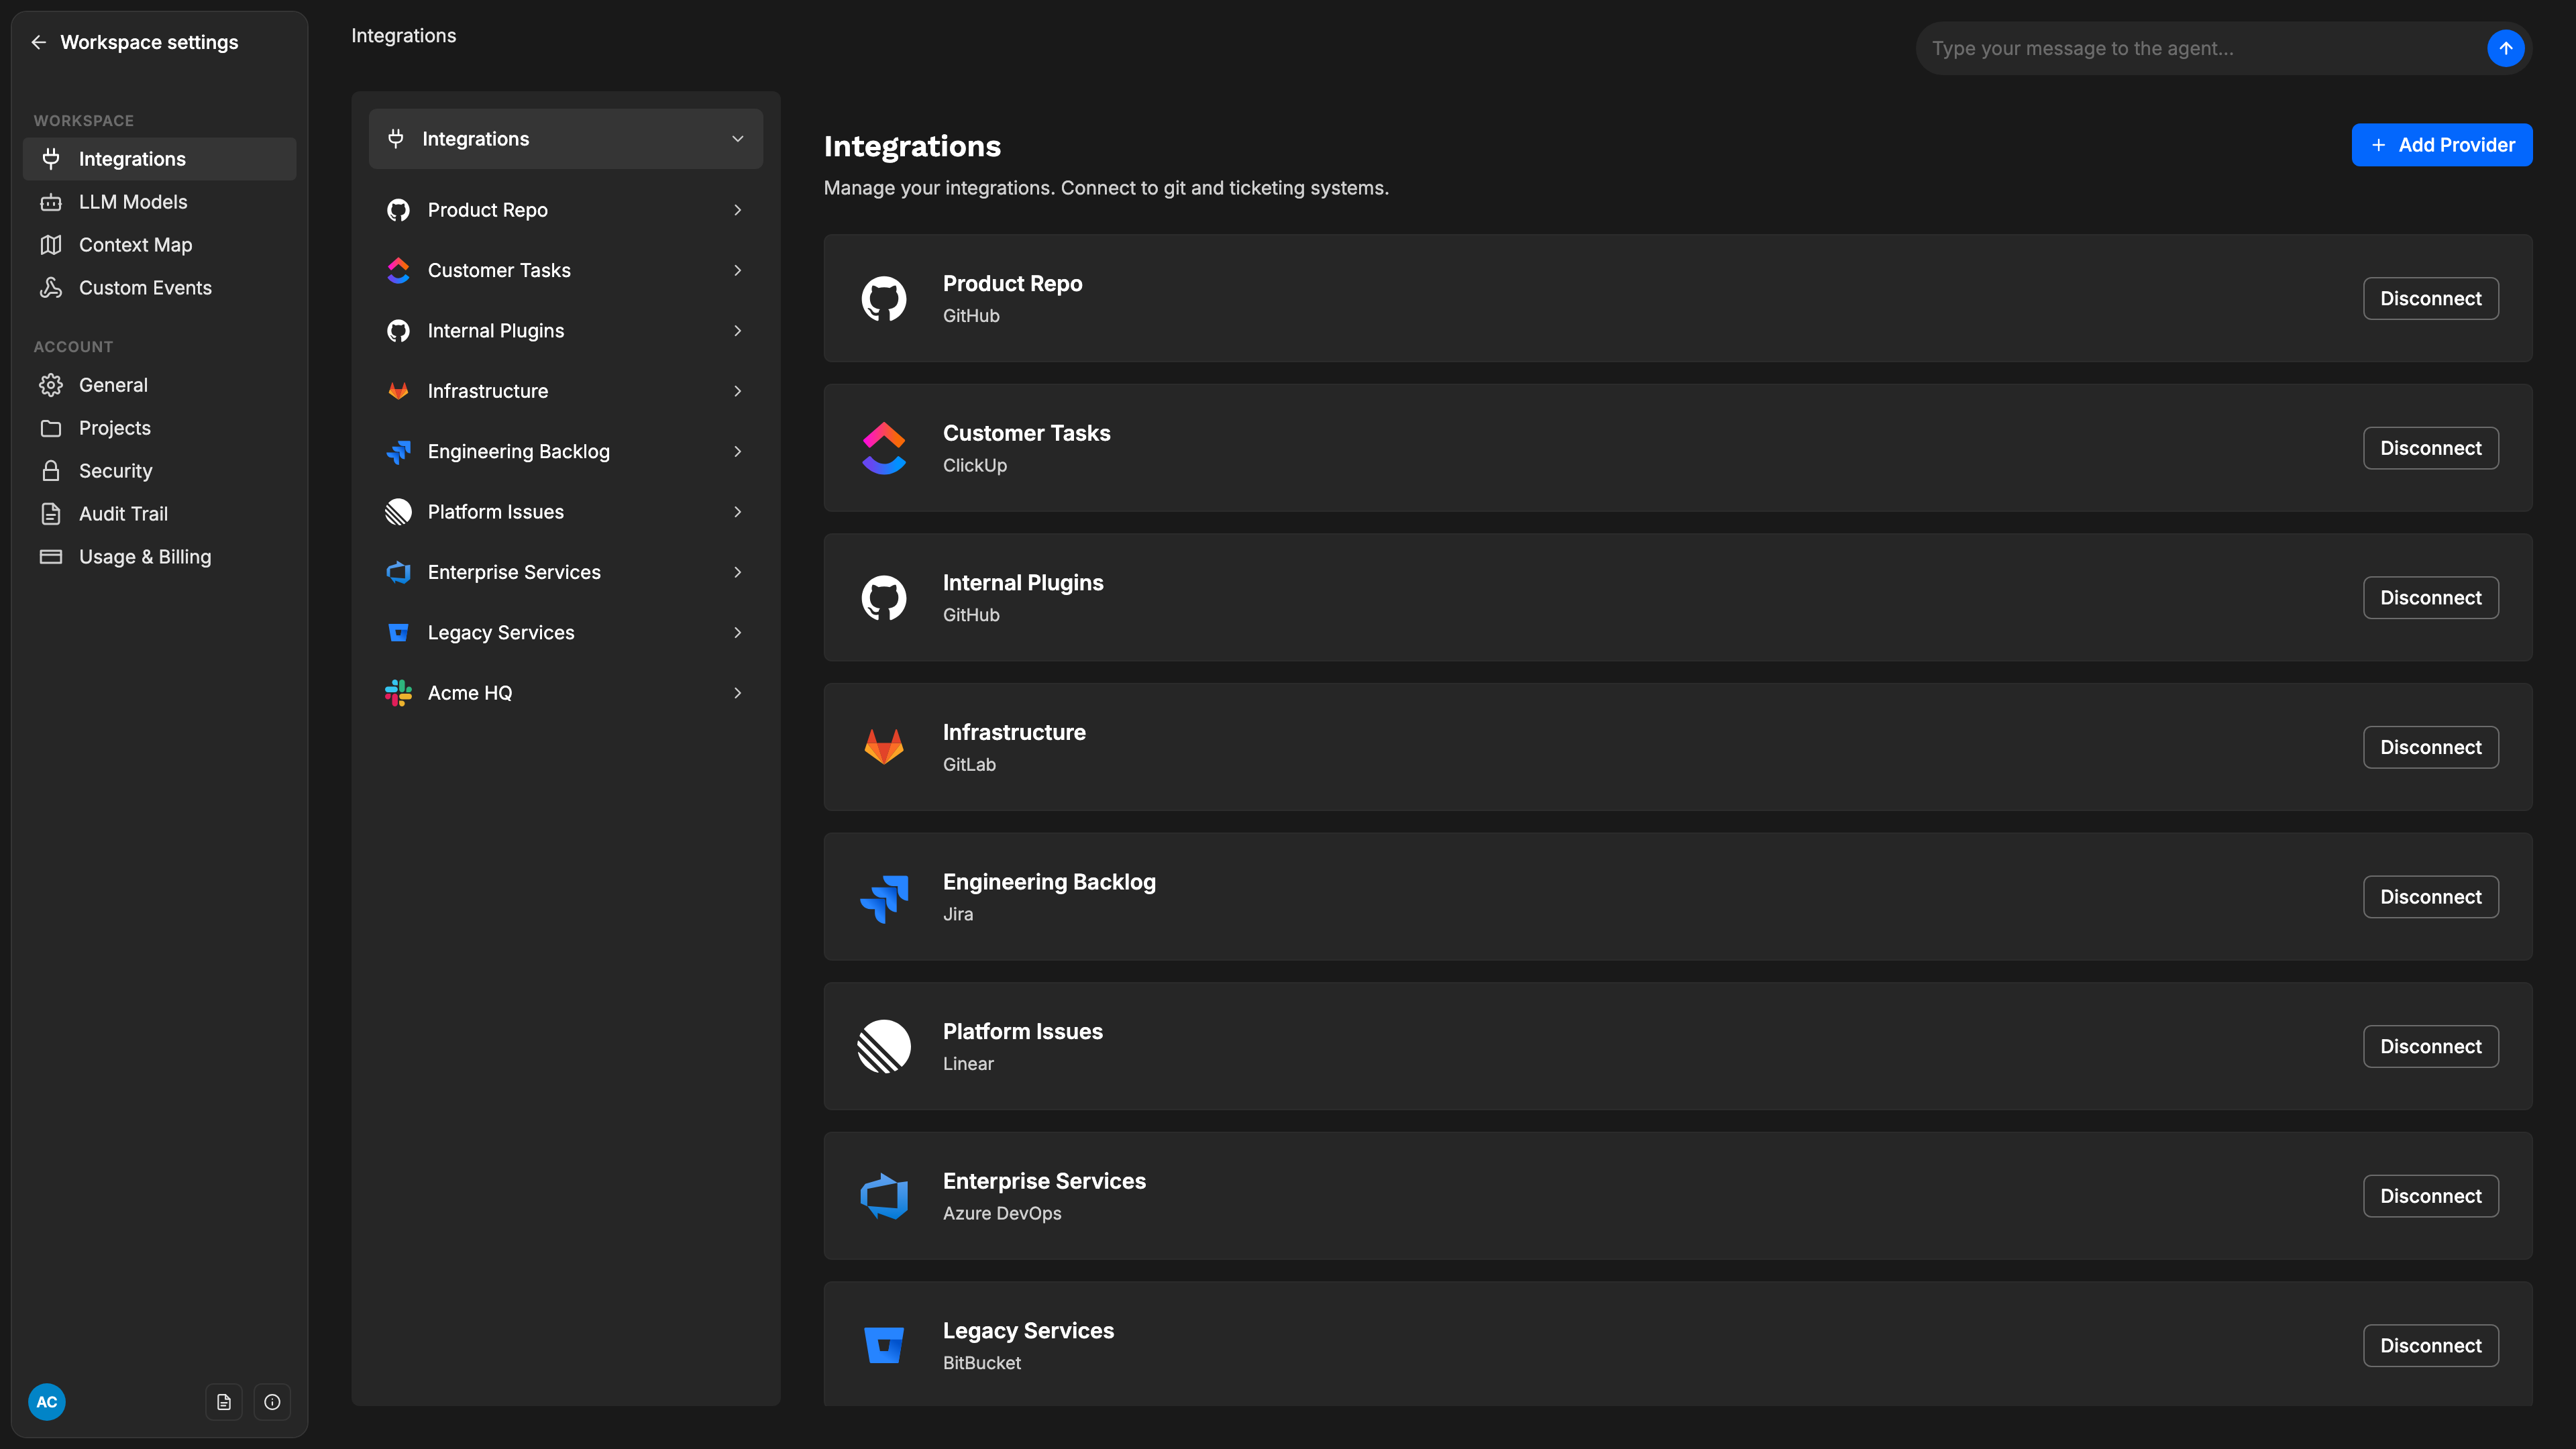Disconnect the Product Repo integration
The width and height of the screenshot is (2576, 1449).
click(2431, 299)
